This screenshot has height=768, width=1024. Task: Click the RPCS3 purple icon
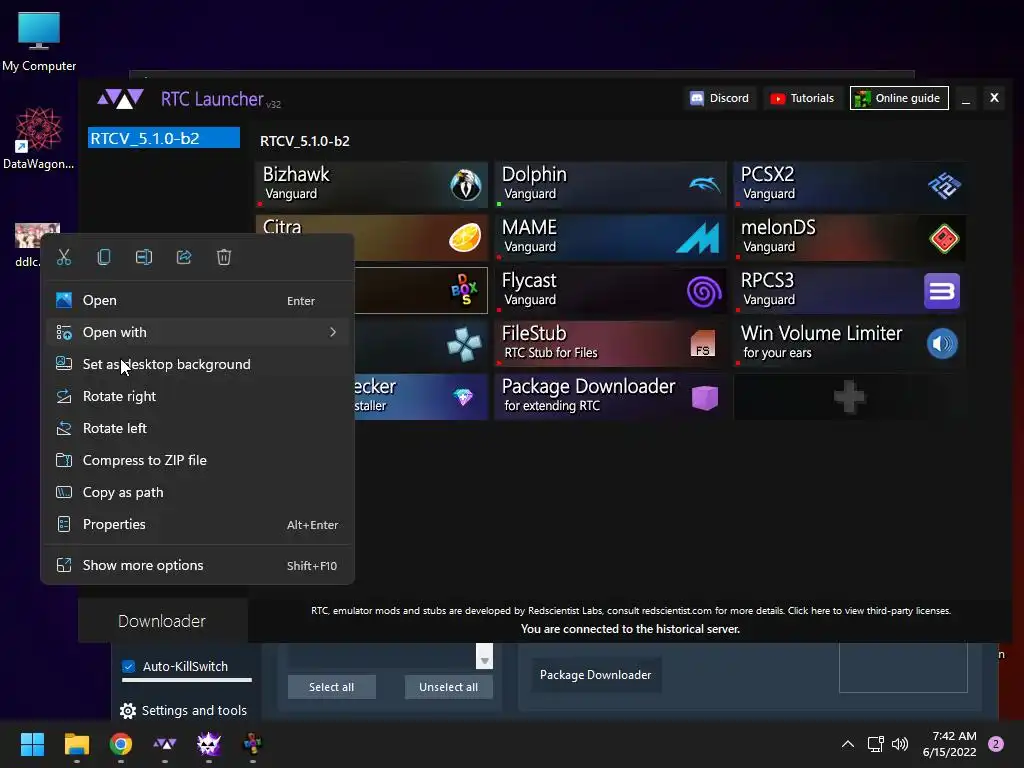coord(942,291)
